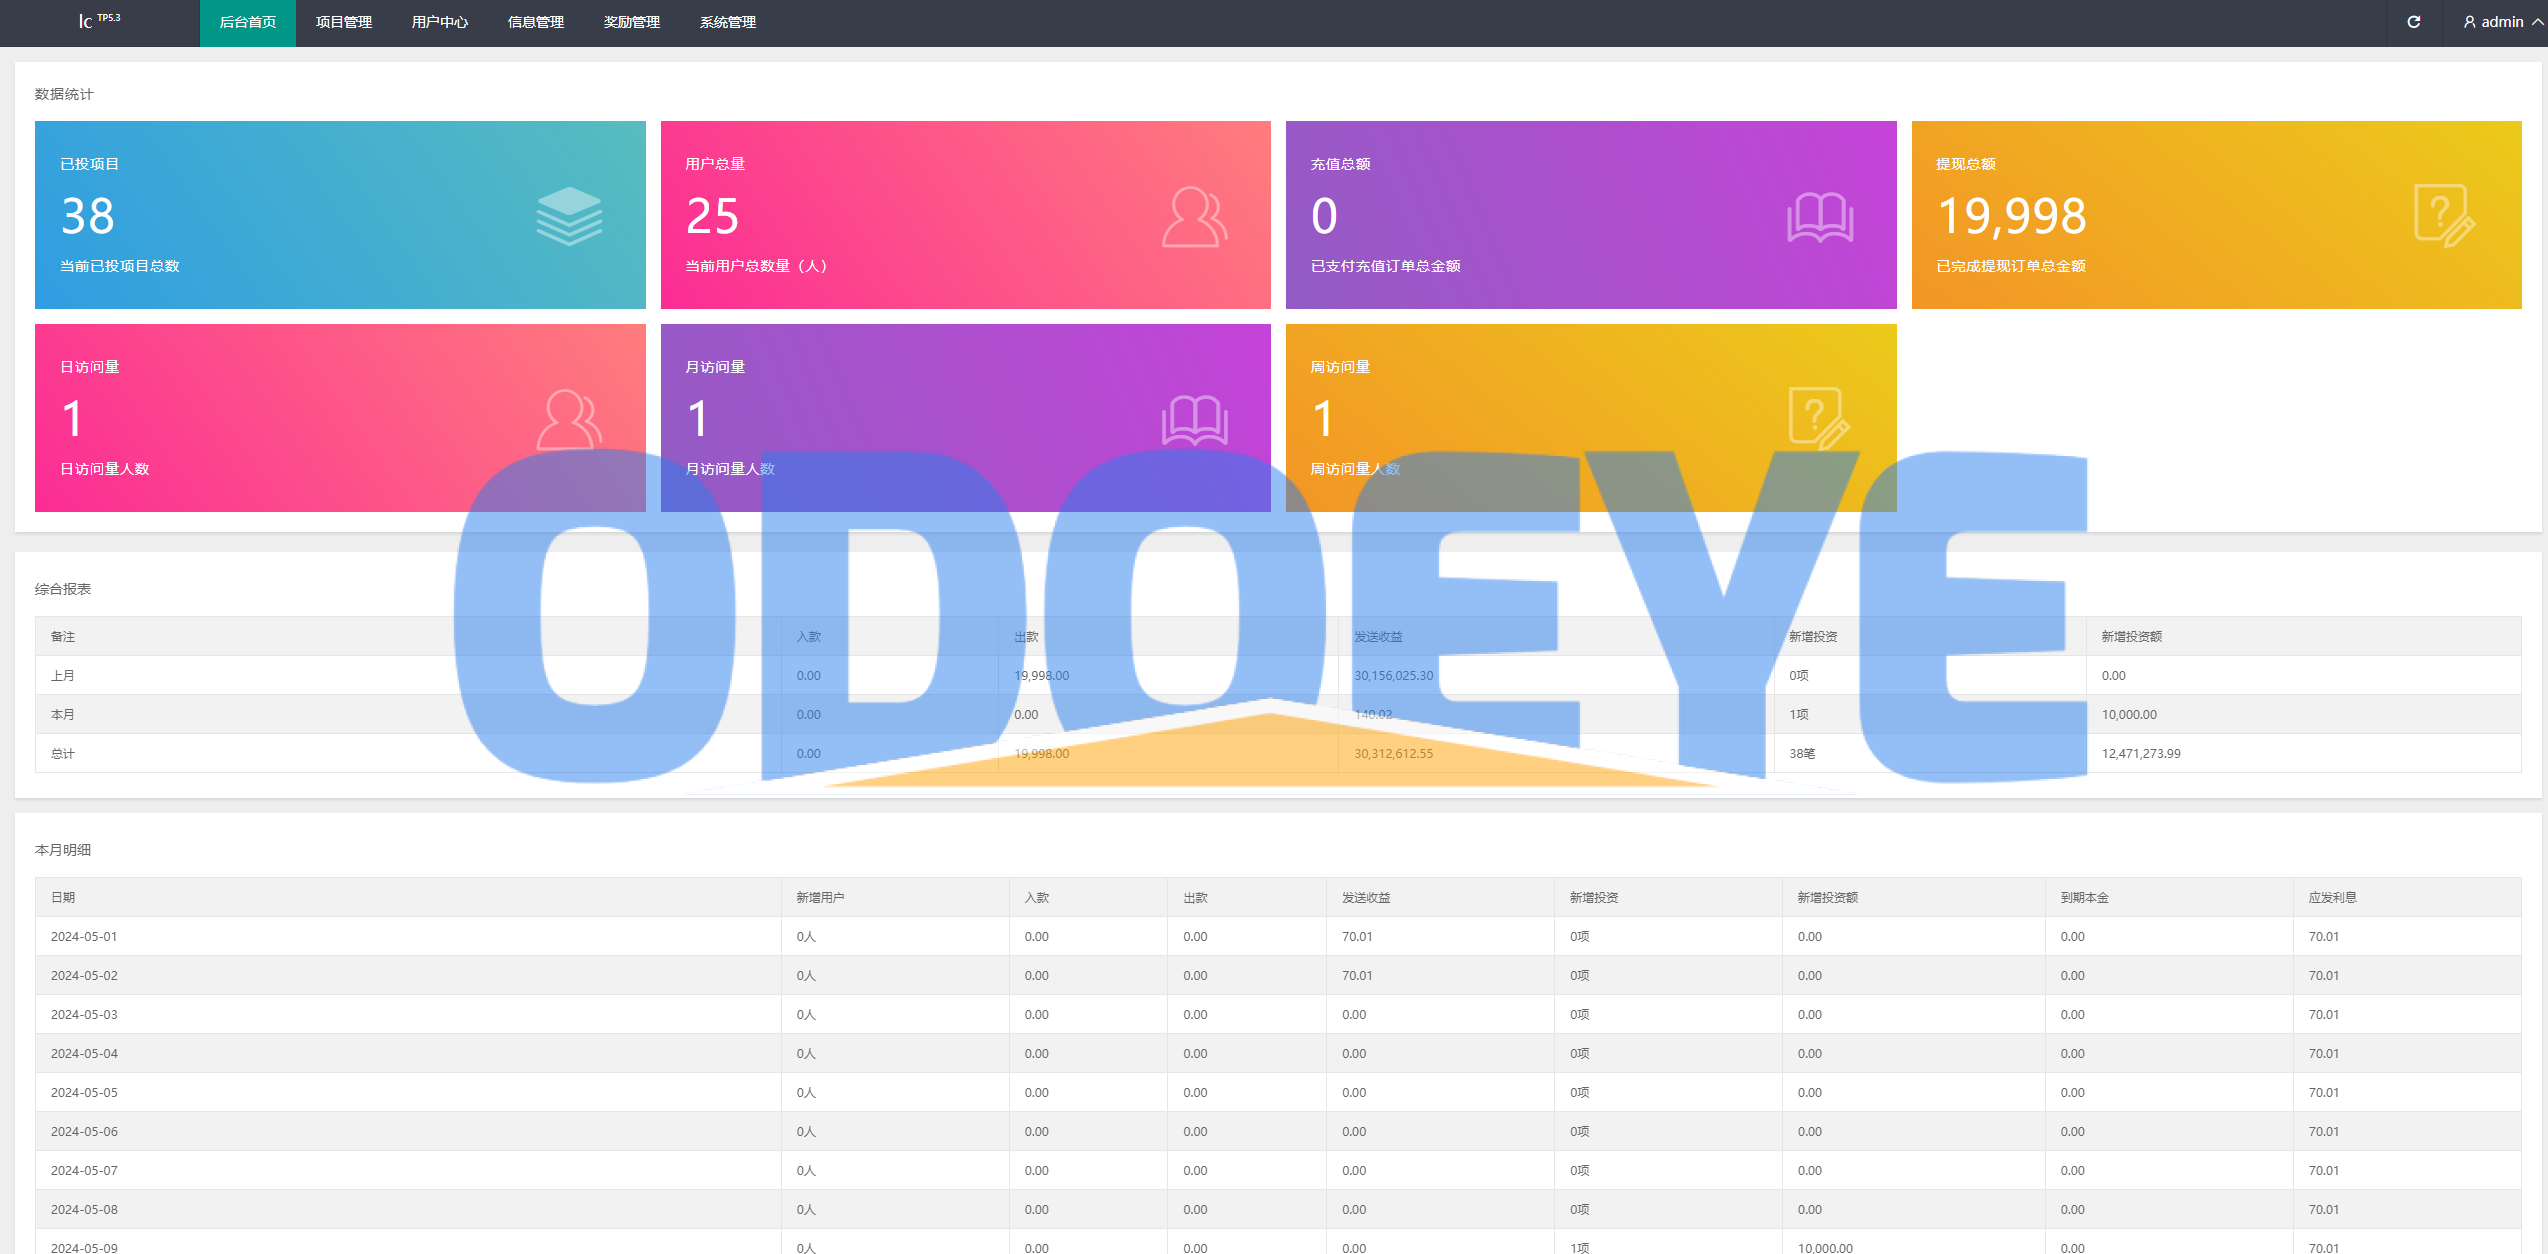Screen dimensions: 2548x1254
Task: Open 信息管理 navigation menu item
Action: 533,21
